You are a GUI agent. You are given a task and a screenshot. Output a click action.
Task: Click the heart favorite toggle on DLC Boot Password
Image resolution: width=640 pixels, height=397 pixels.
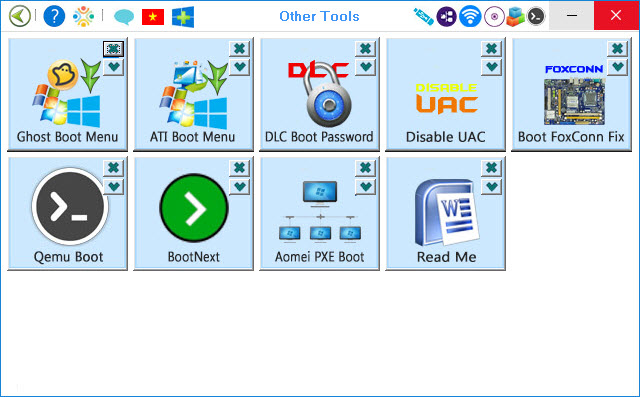(365, 67)
